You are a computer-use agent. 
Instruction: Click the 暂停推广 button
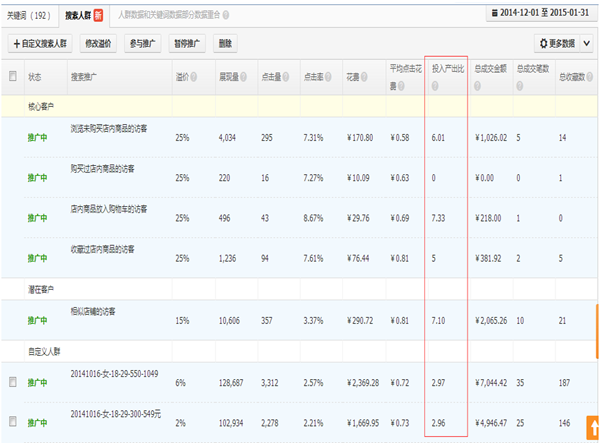click(187, 44)
